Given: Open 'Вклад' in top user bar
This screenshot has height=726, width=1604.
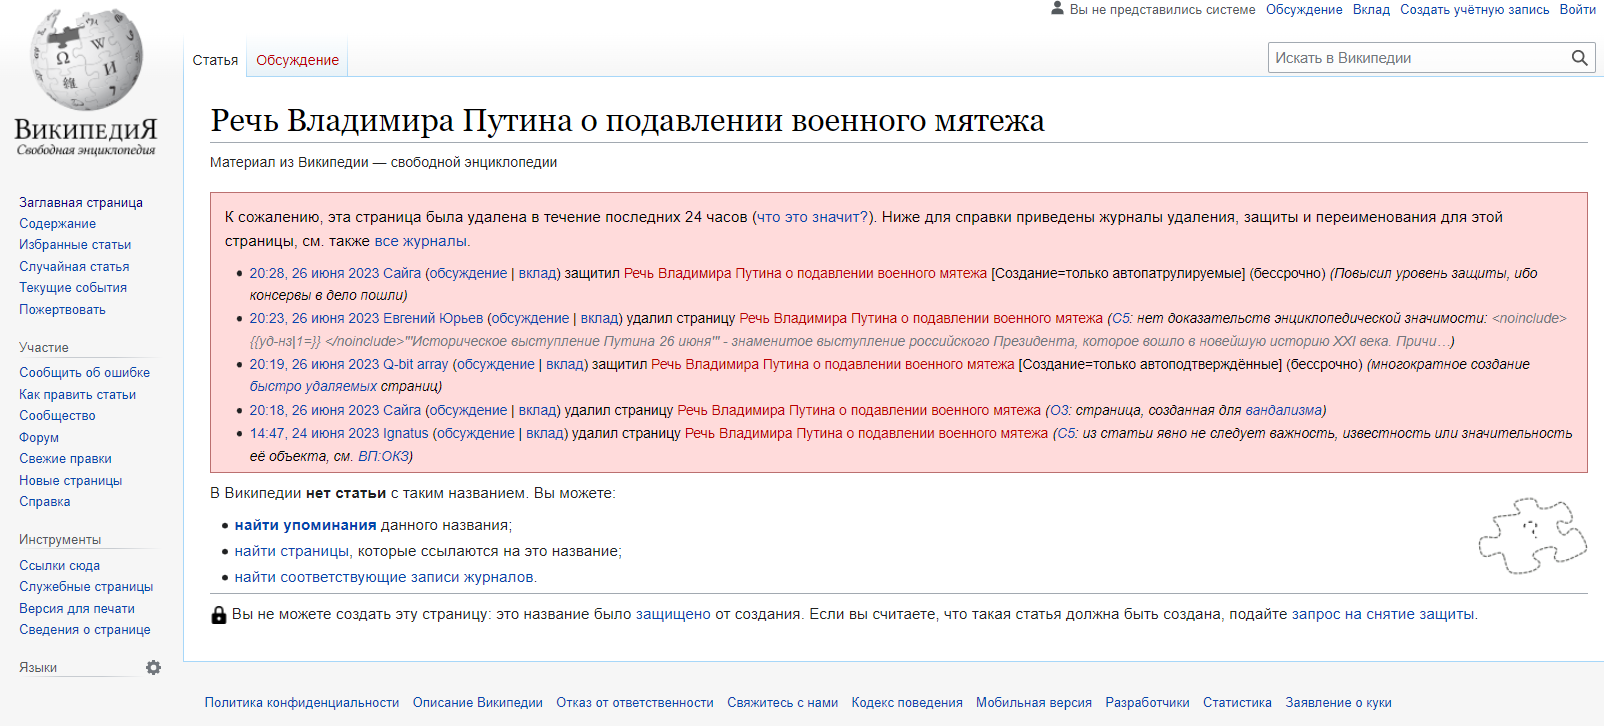Looking at the screenshot, I should click(1371, 9).
